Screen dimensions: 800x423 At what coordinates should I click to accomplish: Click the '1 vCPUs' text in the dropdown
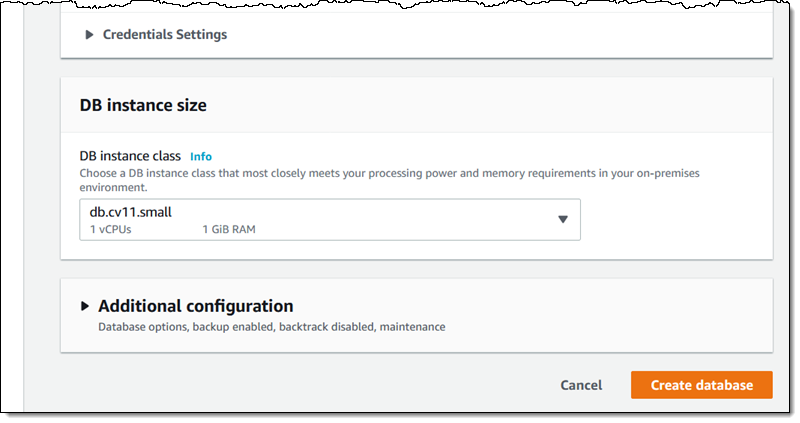pyautogui.click(x=110, y=229)
